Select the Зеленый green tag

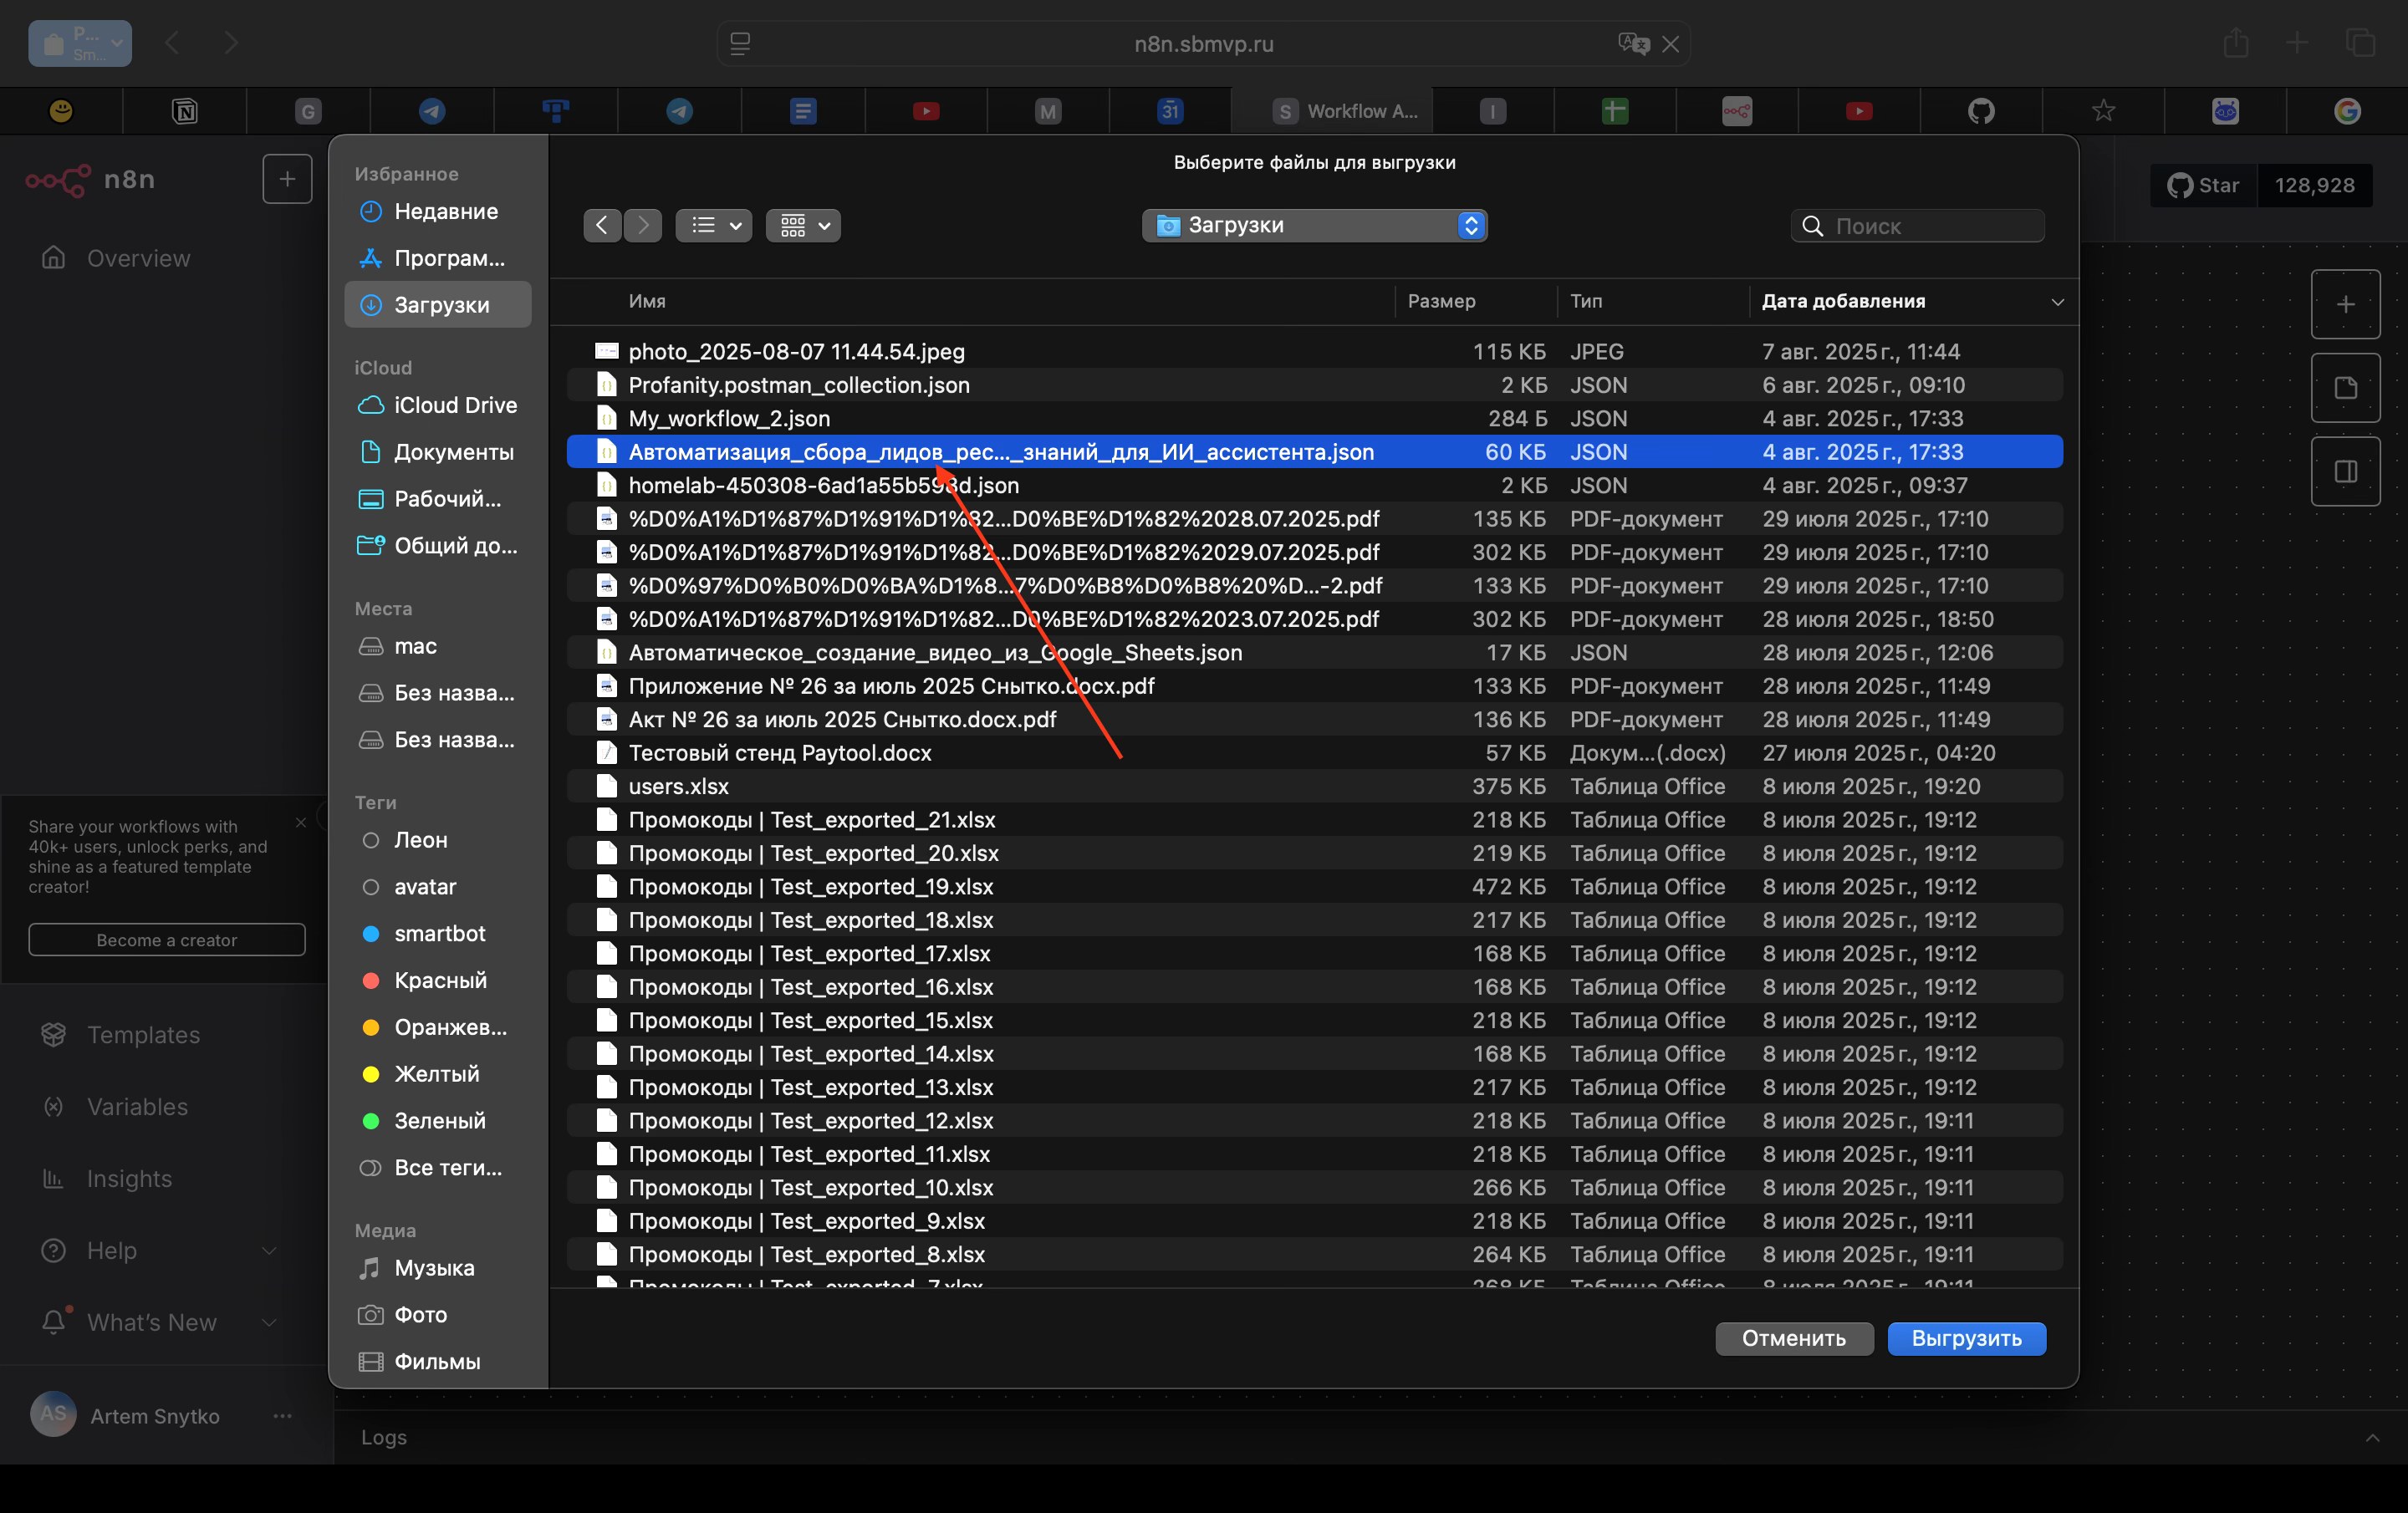click(x=439, y=1120)
